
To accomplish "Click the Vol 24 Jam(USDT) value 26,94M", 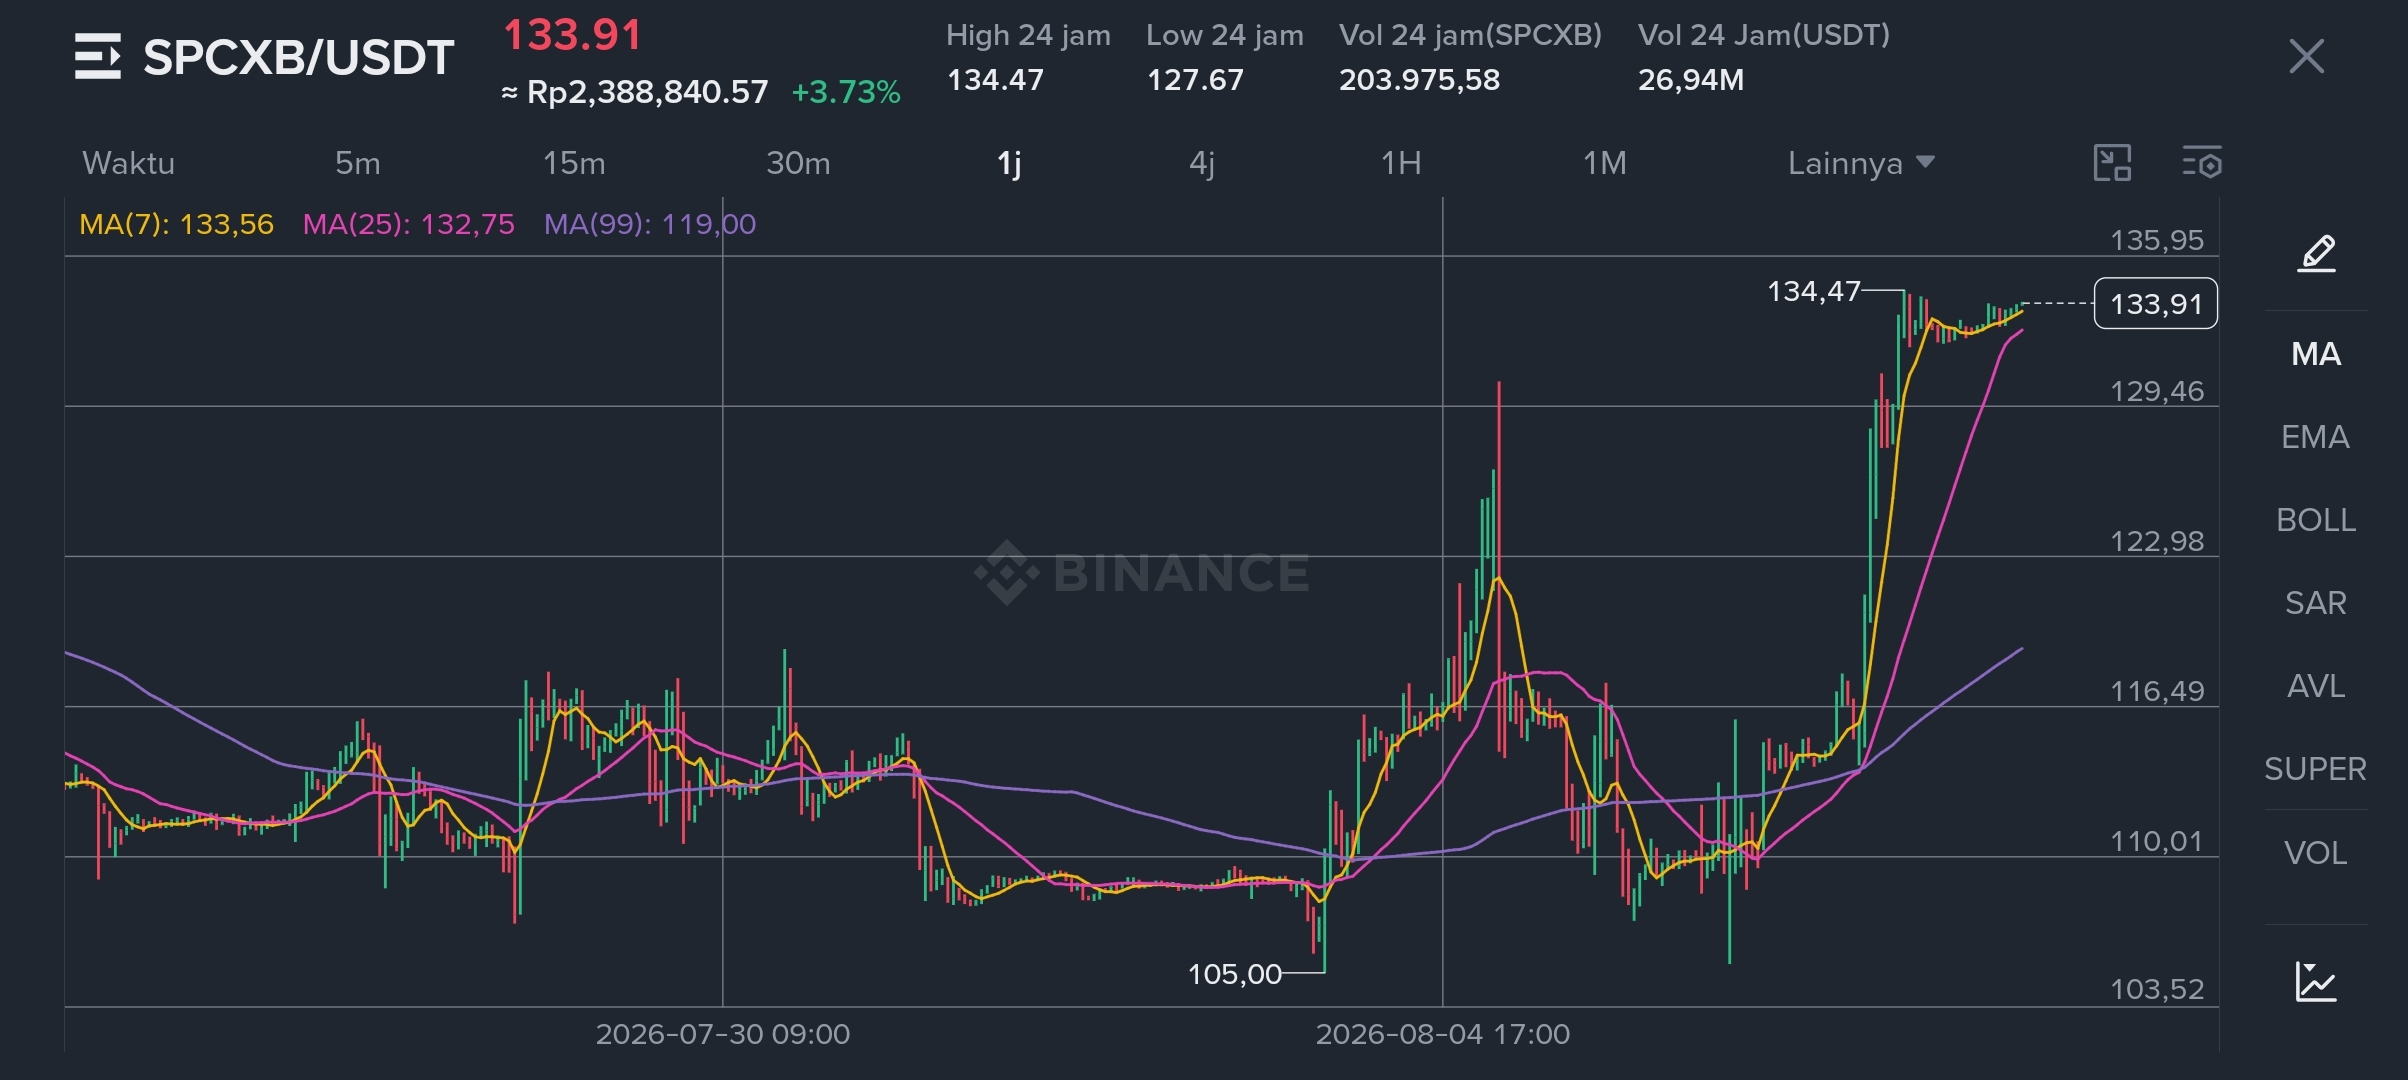I will 1690,80.
